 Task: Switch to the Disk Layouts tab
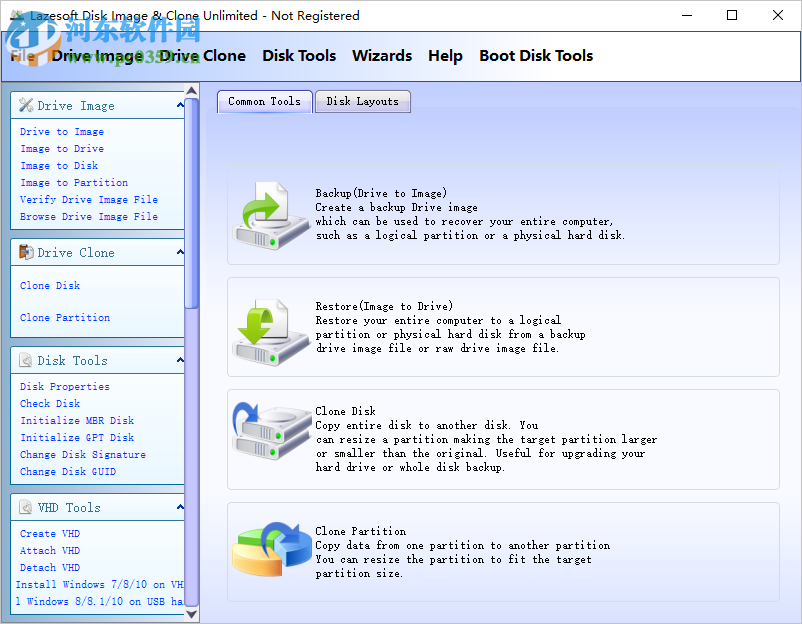(362, 101)
